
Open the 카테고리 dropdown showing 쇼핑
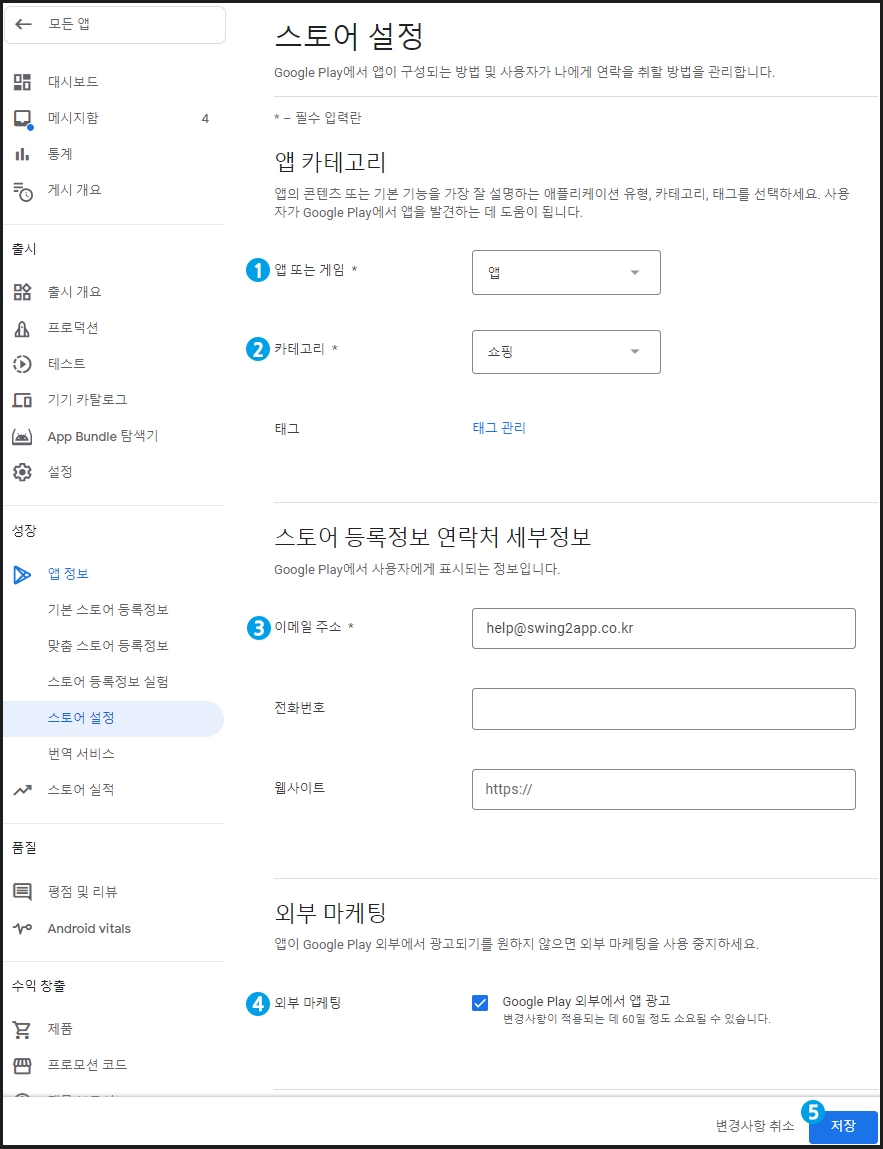click(566, 352)
